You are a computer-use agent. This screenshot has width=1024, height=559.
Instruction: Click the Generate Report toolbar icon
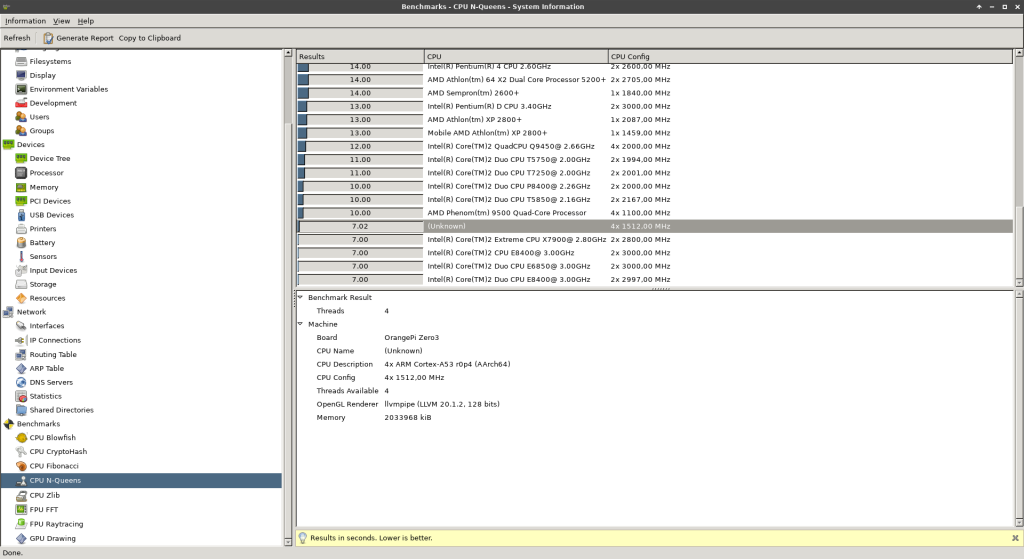pyautogui.click(x=47, y=38)
